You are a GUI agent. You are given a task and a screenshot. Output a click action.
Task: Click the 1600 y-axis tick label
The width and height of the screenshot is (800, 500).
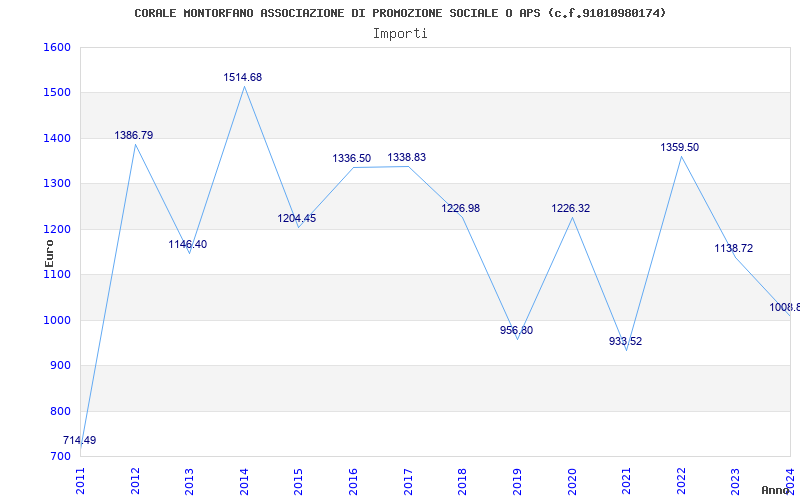tap(57, 47)
